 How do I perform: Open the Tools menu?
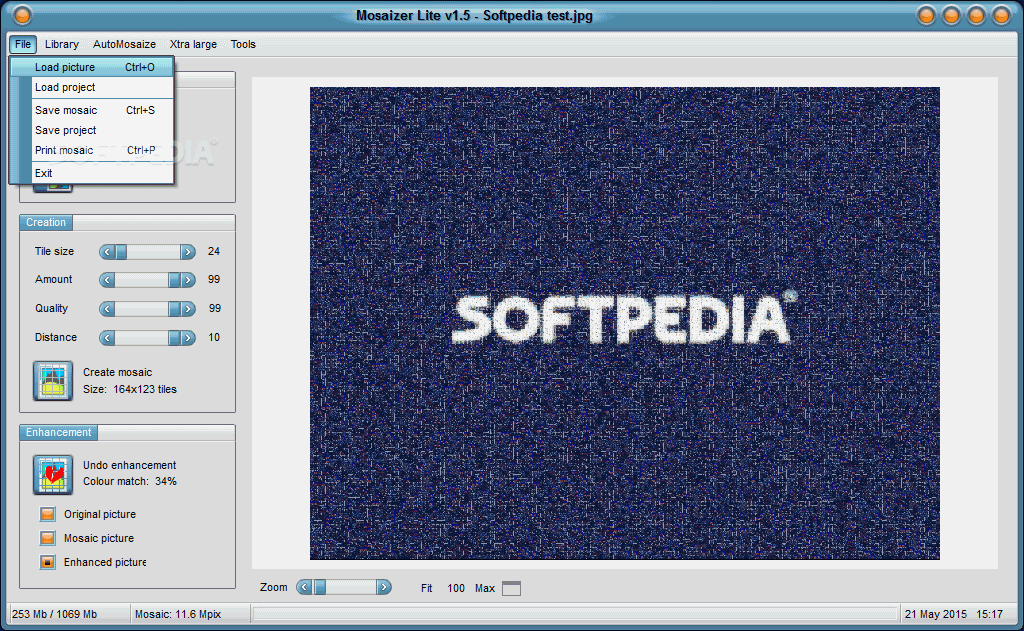(x=243, y=44)
